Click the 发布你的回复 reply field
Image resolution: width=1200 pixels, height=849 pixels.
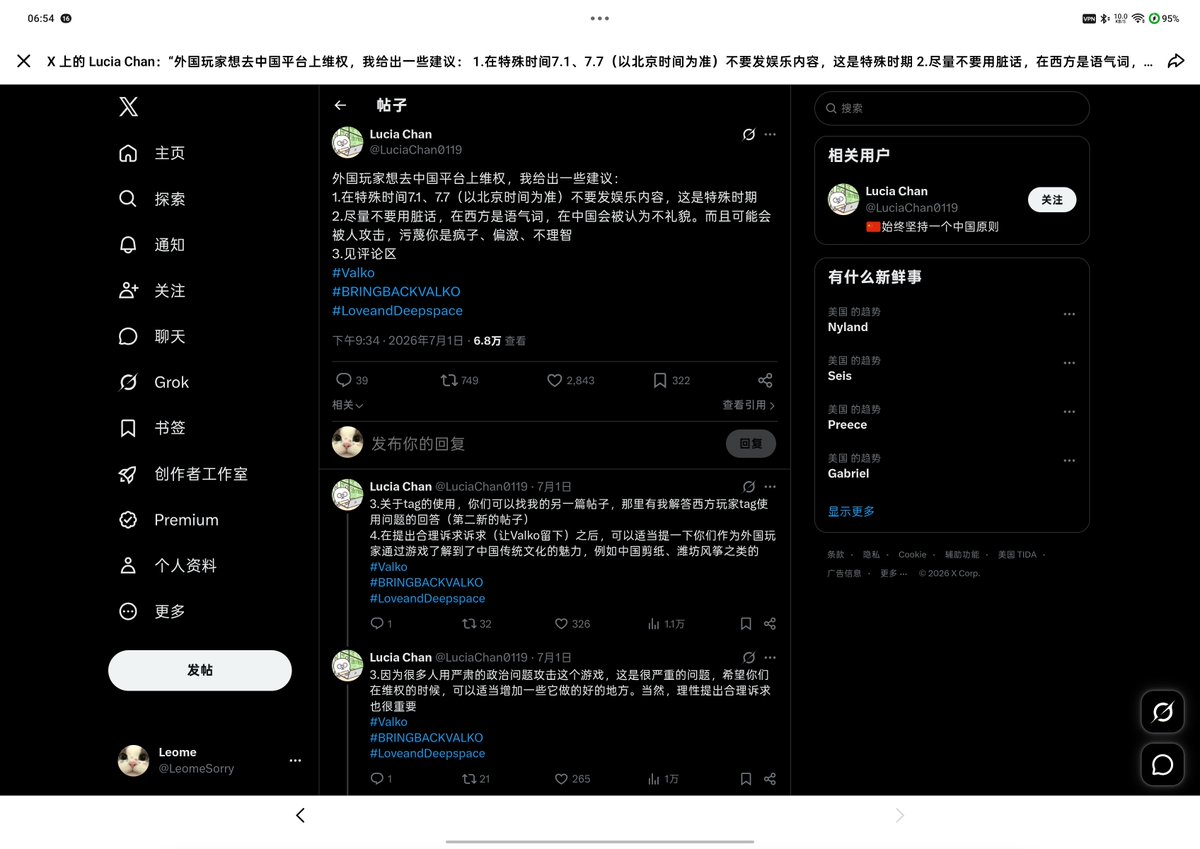tap(544, 443)
